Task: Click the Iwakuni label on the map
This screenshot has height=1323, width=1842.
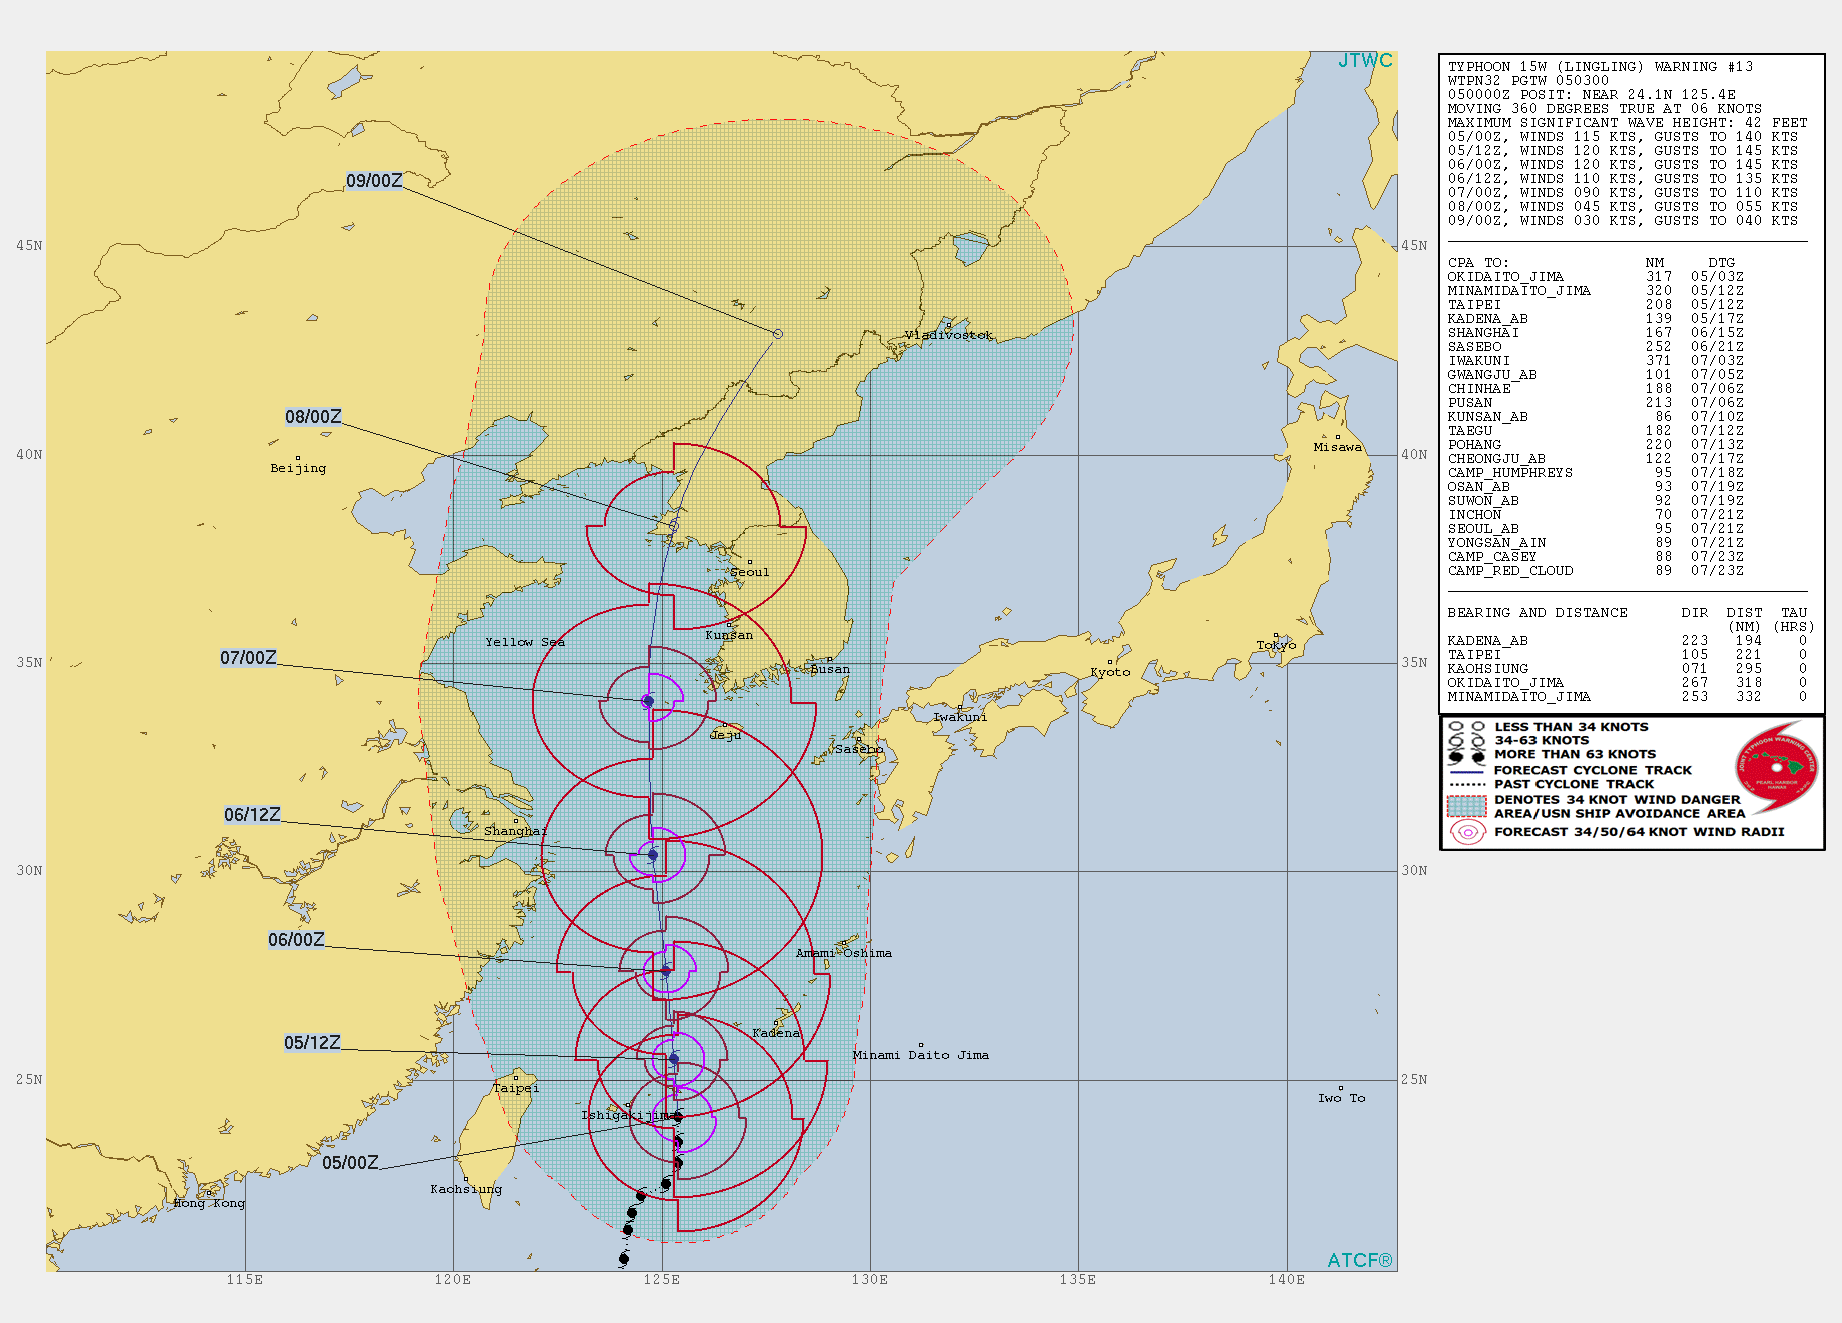Action: pos(960,717)
